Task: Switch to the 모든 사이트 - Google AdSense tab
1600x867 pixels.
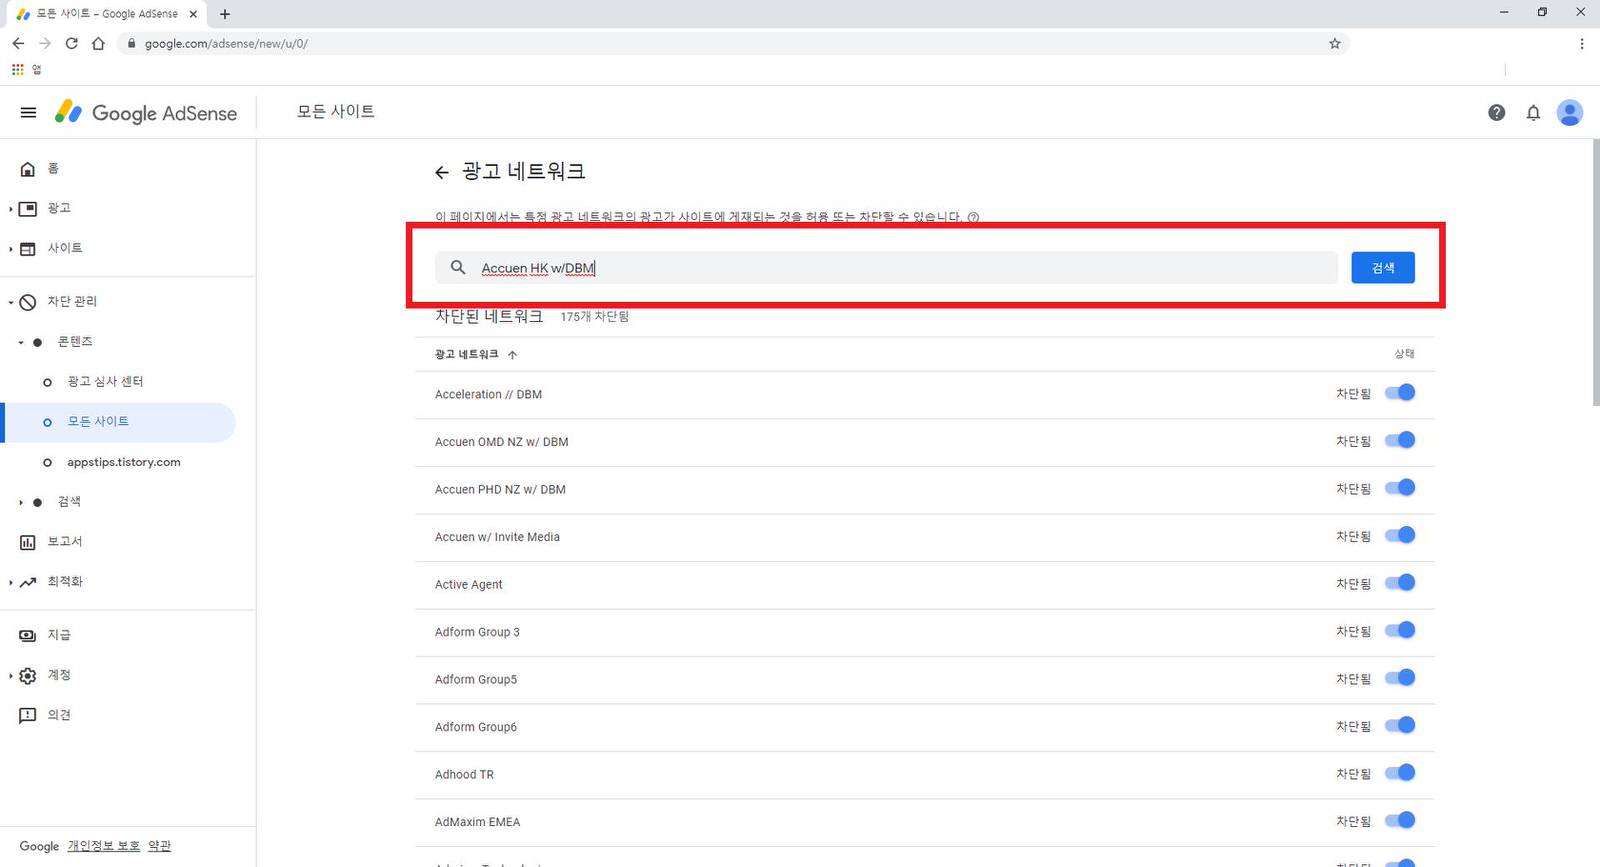Action: click(x=107, y=14)
